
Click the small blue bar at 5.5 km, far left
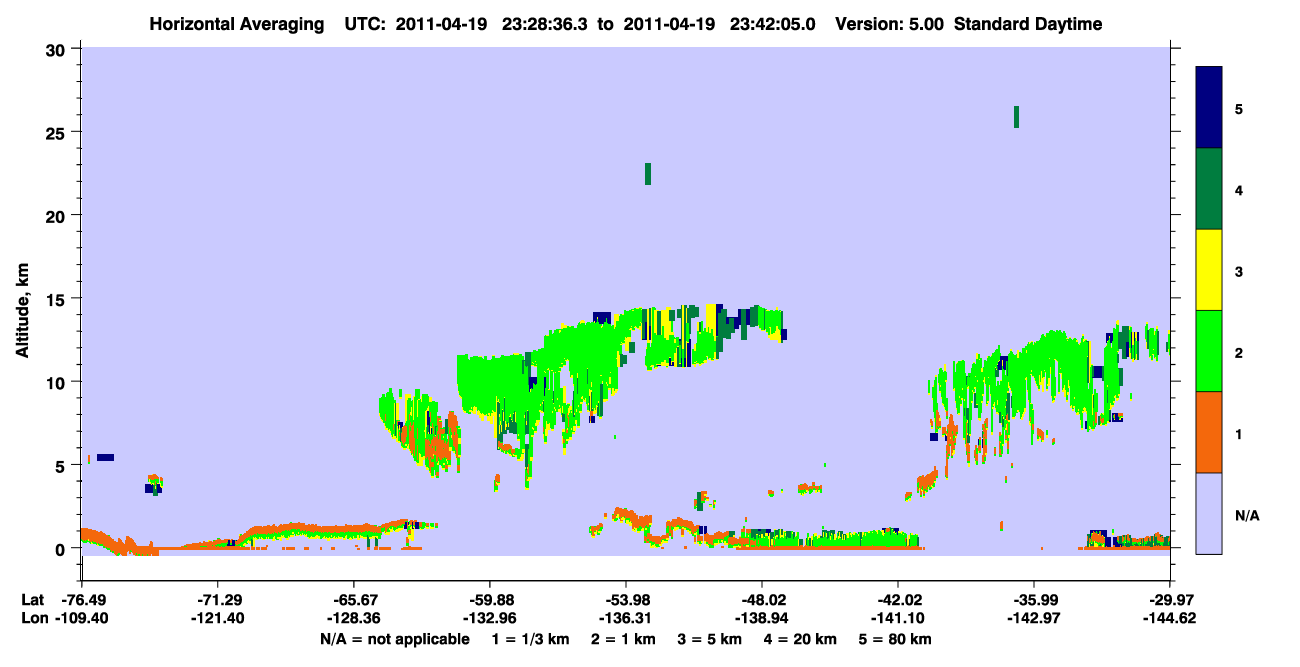click(x=105, y=457)
